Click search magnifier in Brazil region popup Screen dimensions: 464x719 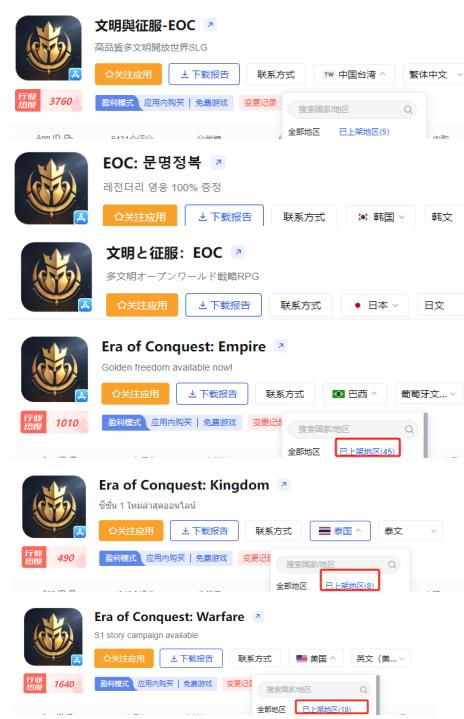(409, 429)
